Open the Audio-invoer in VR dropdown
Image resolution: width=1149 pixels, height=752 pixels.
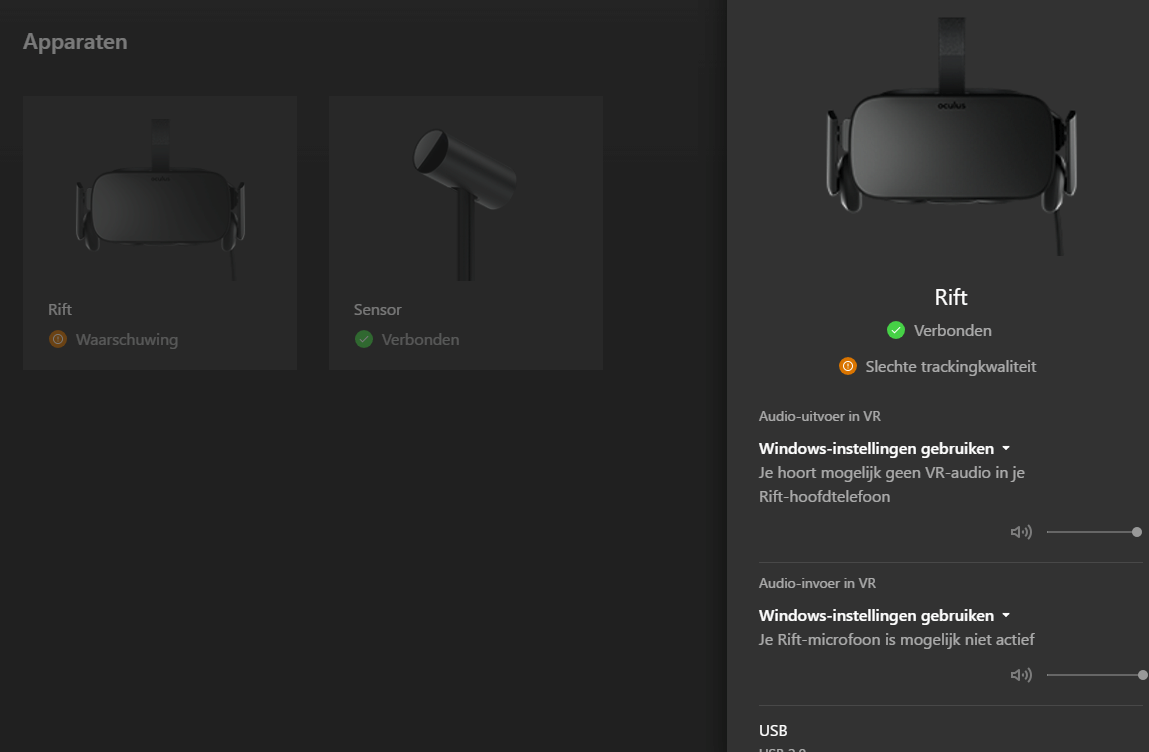884,616
